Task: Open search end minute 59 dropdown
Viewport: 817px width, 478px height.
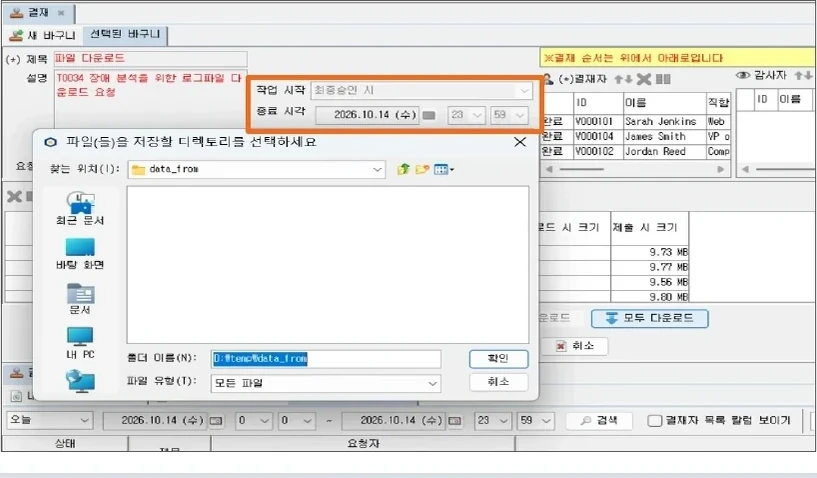Action: point(535,421)
